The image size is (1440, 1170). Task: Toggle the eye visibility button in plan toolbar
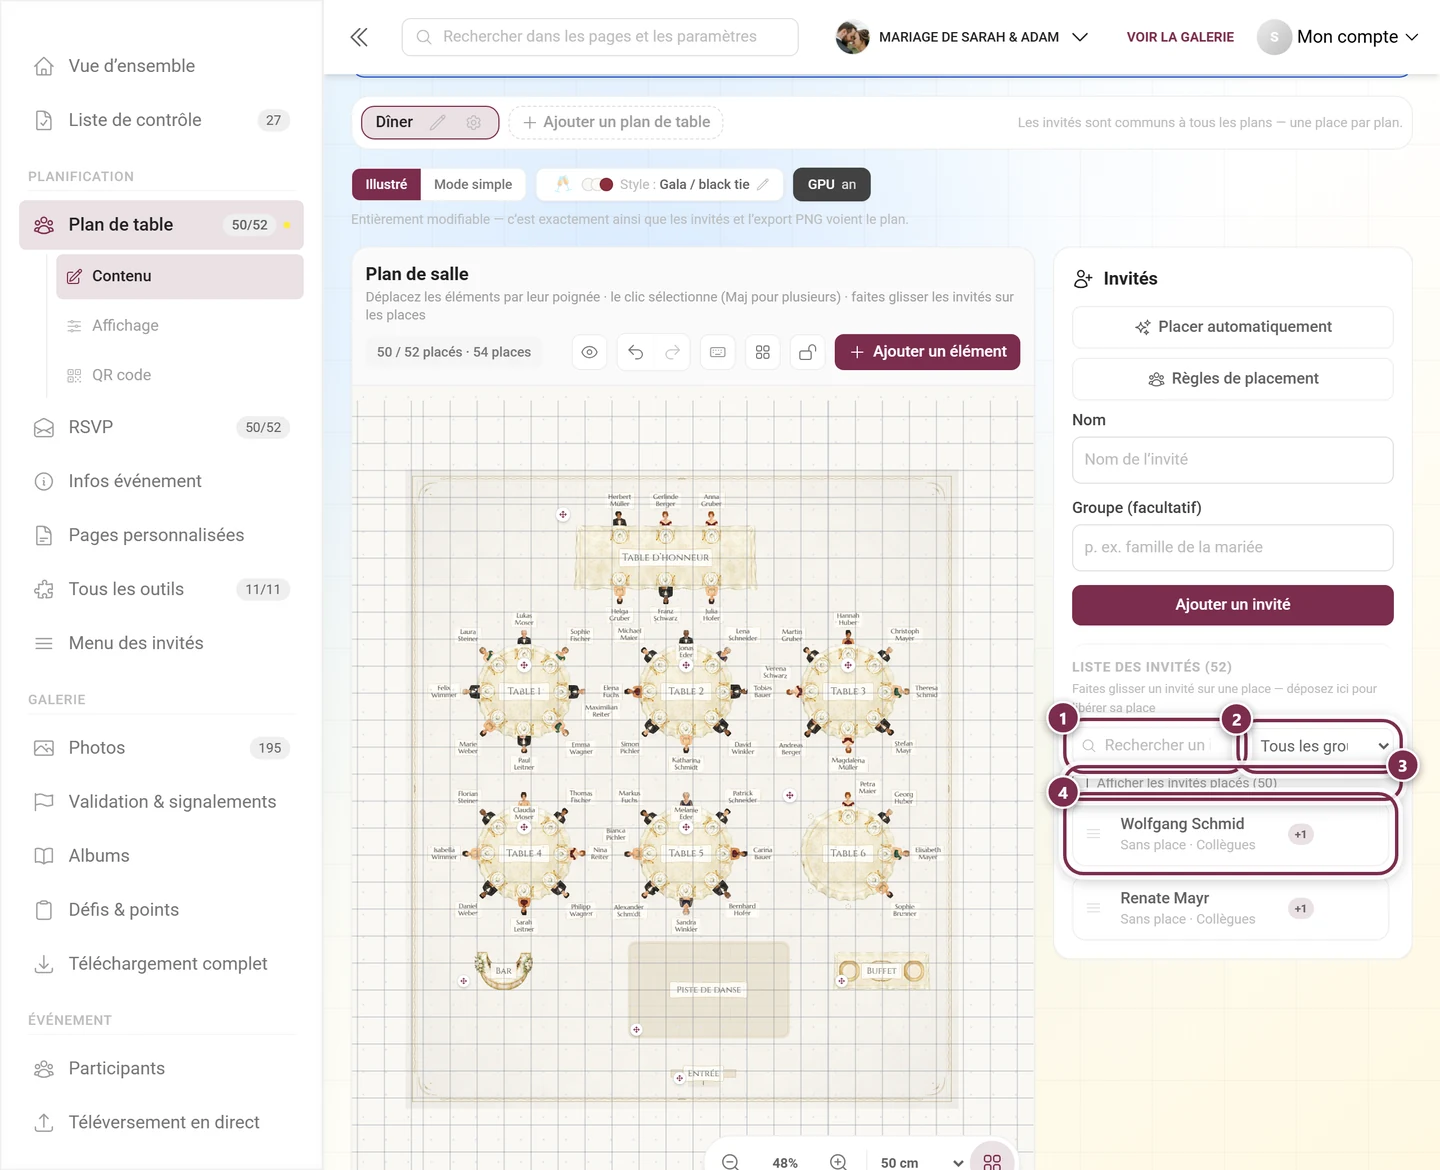pyautogui.click(x=590, y=352)
